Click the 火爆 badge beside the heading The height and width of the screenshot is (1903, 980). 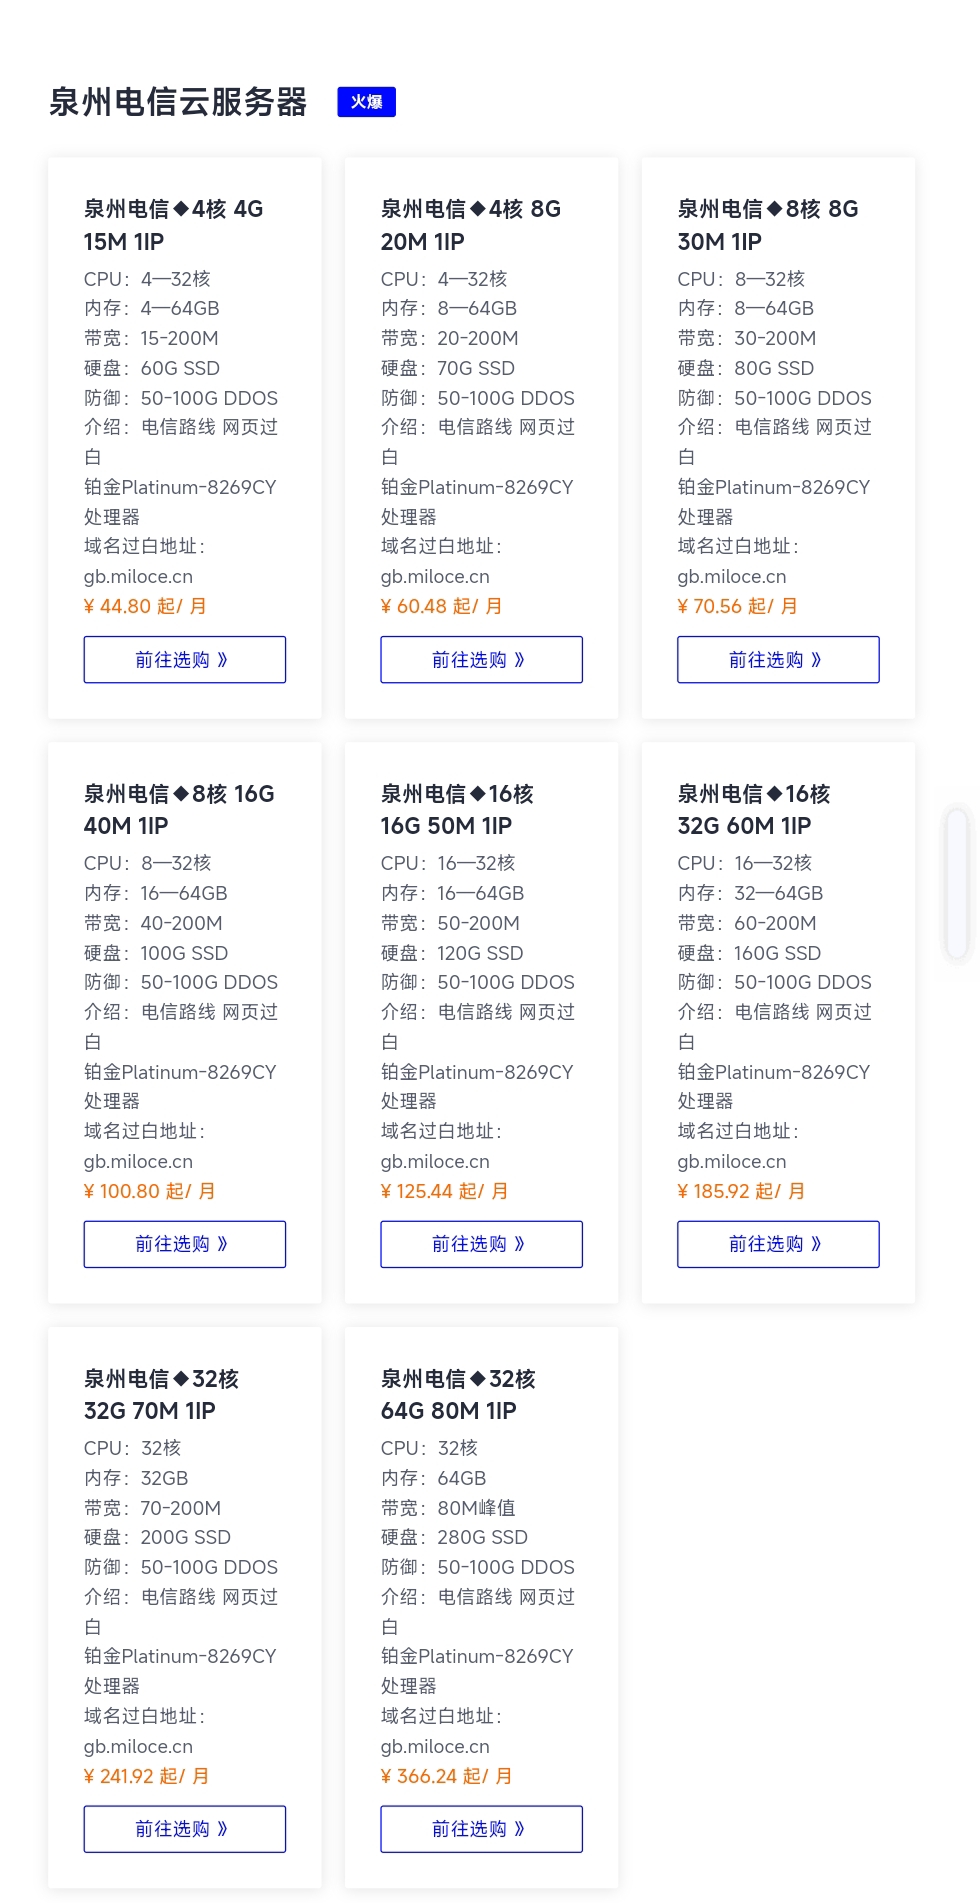(x=367, y=102)
